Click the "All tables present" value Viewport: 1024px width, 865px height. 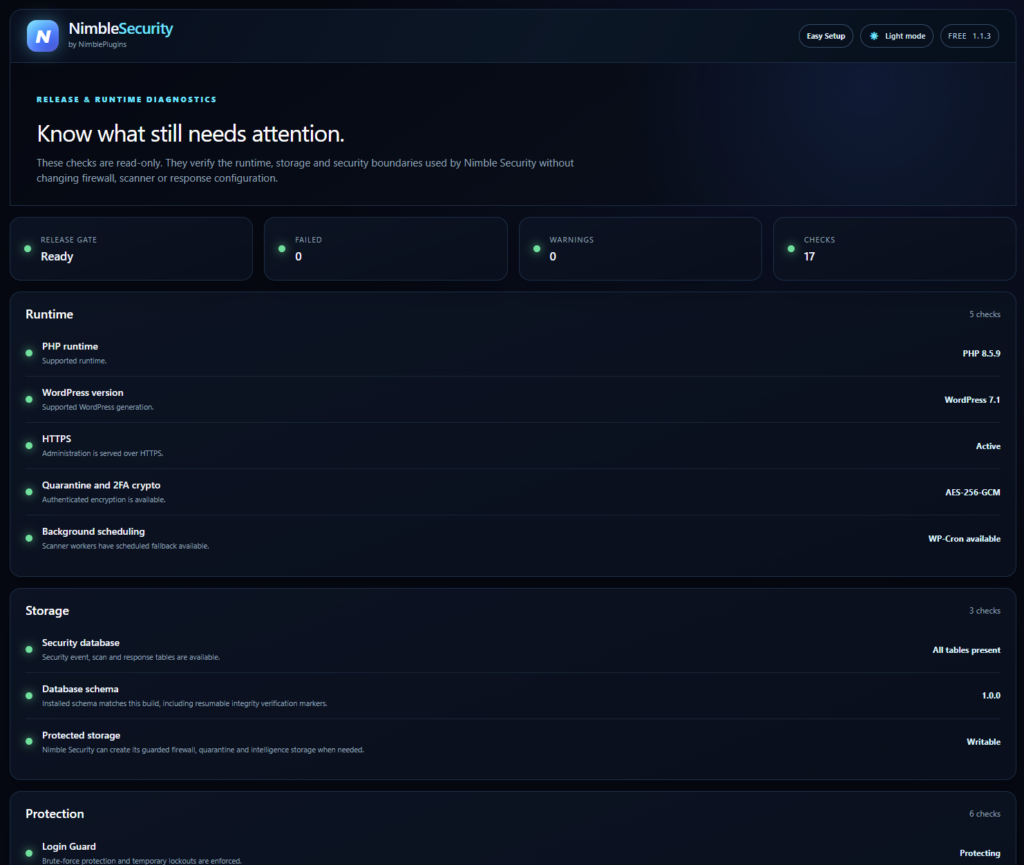[x=966, y=650]
